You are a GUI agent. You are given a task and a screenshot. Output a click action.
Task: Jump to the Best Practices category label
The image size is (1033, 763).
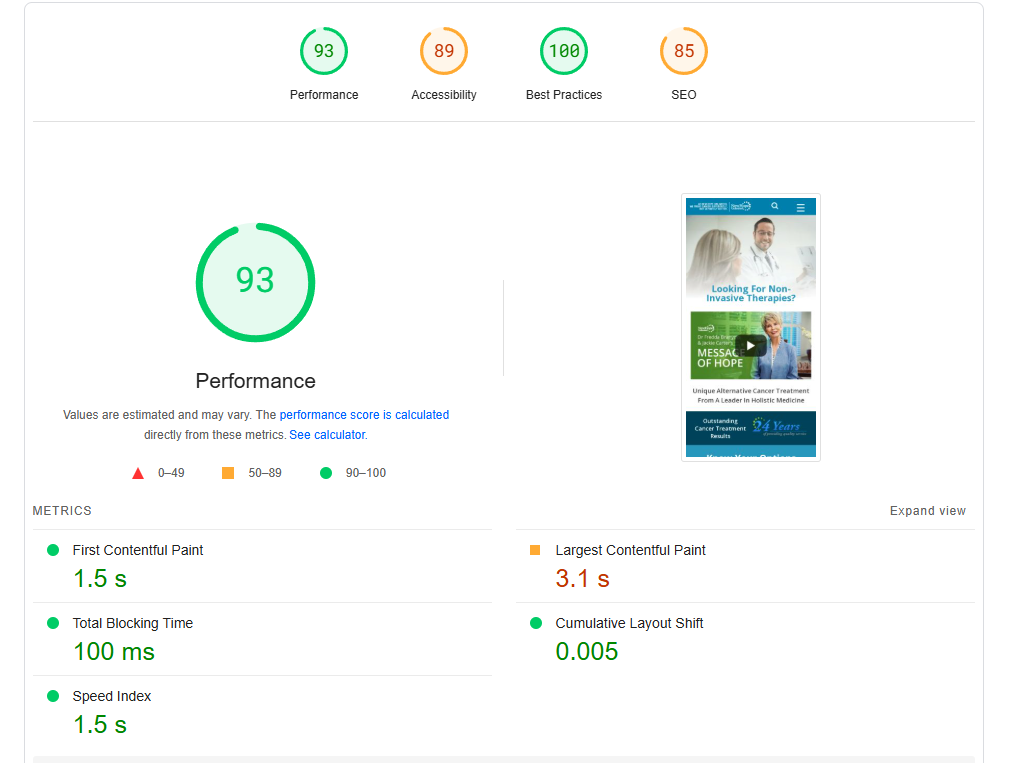[564, 95]
